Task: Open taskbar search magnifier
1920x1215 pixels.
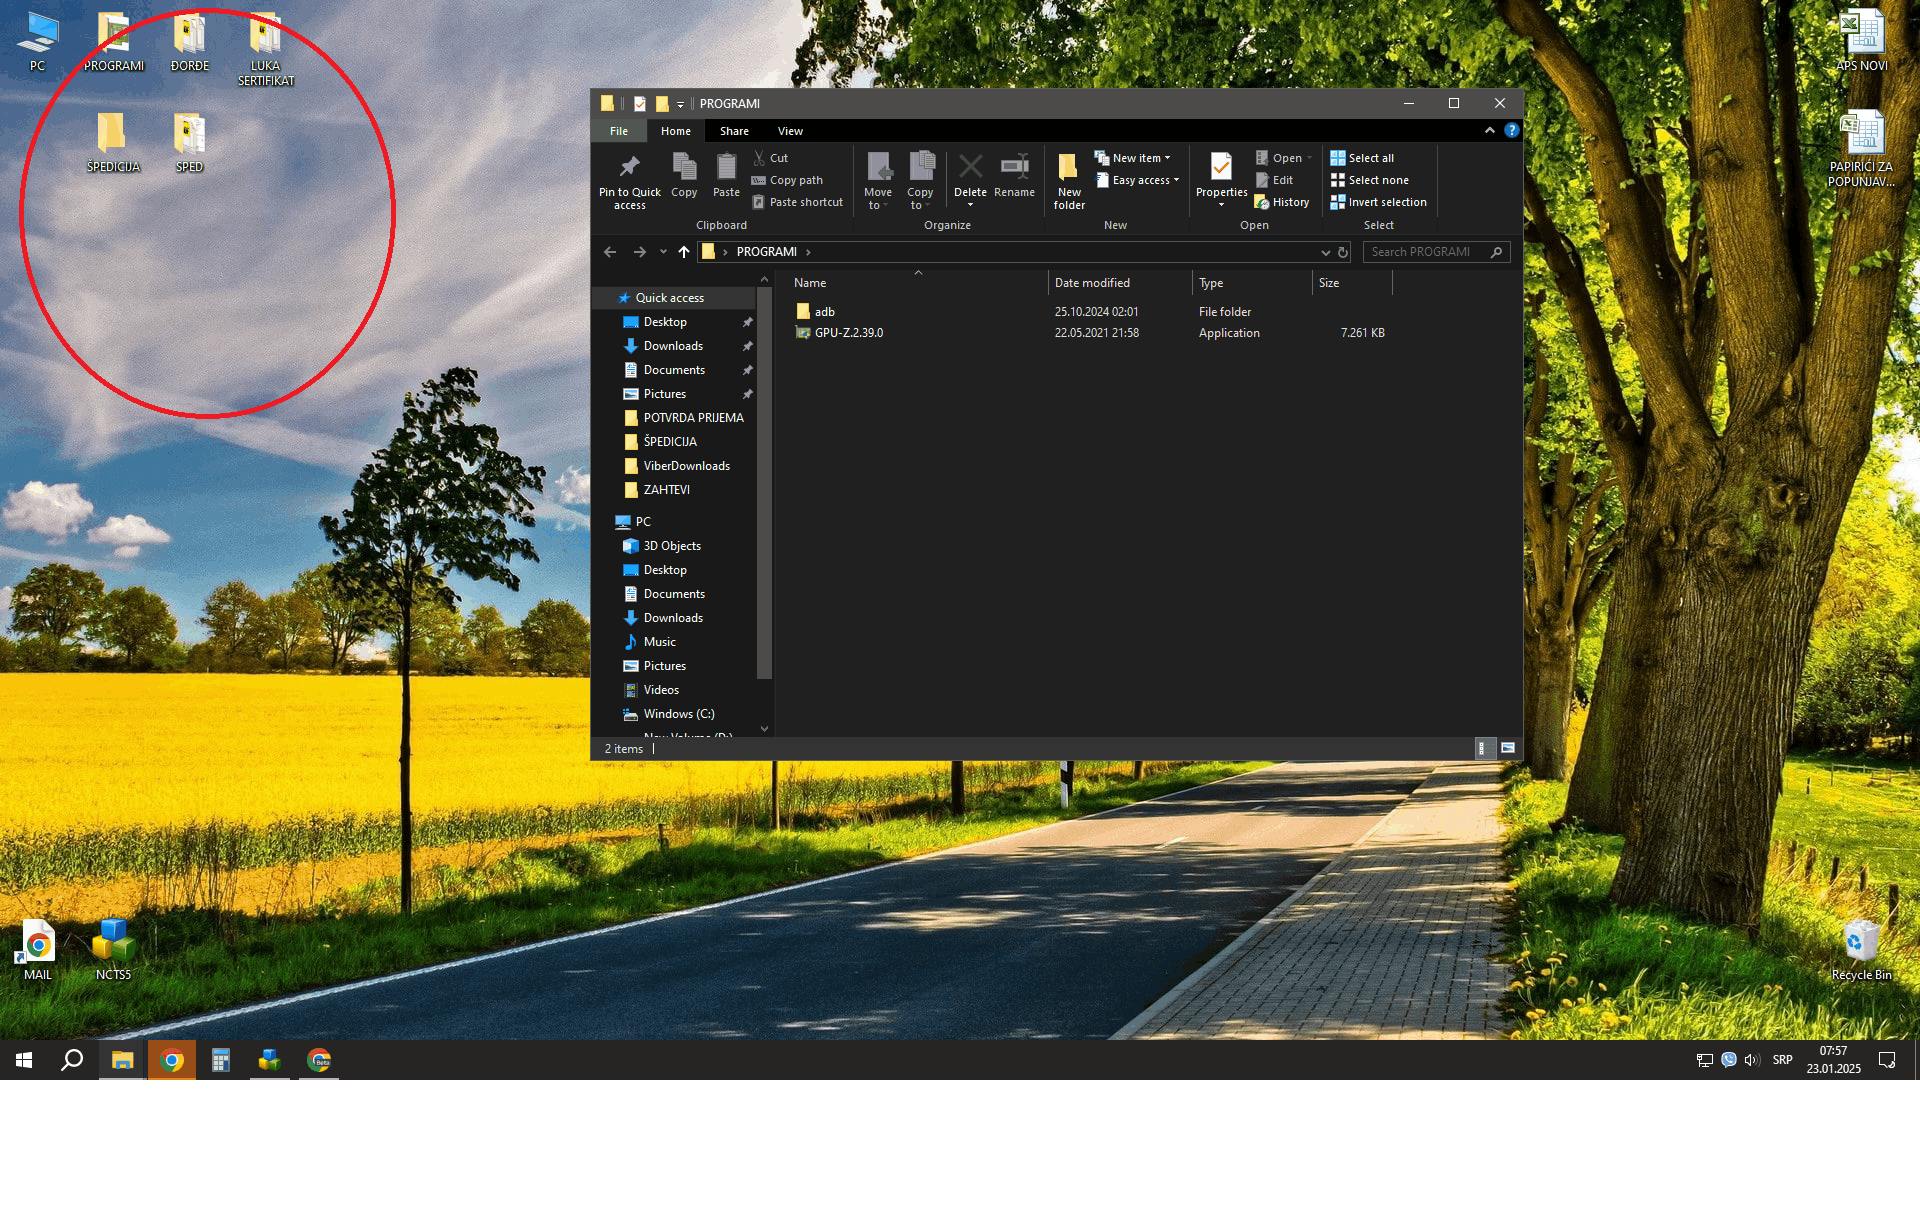Action: [x=72, y=1060]
